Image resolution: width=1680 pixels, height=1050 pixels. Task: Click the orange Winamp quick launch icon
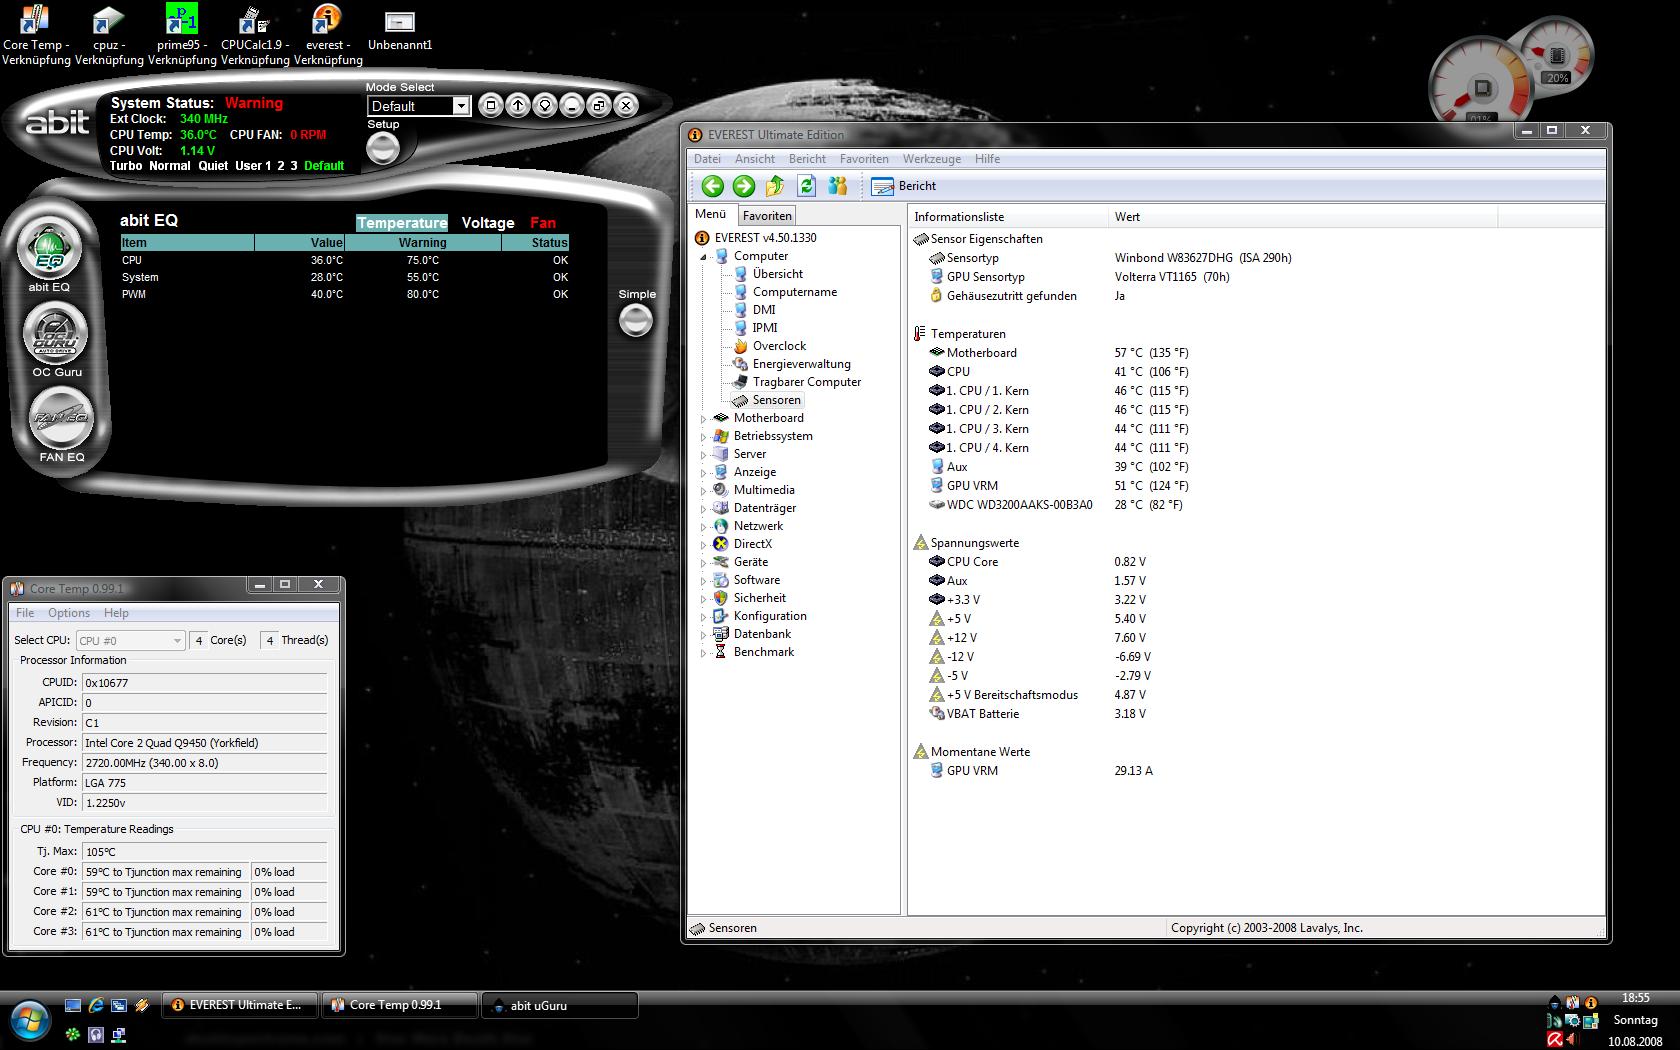point(142,1005)
